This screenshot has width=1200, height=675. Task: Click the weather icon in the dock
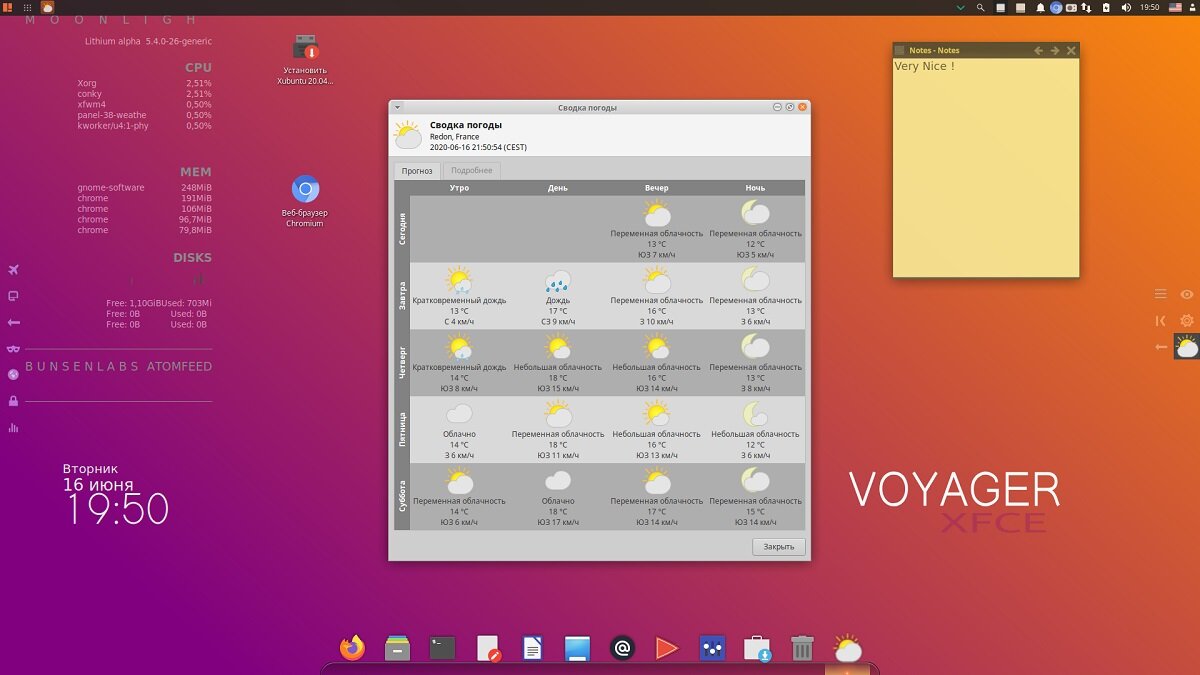tap(847, 648)
